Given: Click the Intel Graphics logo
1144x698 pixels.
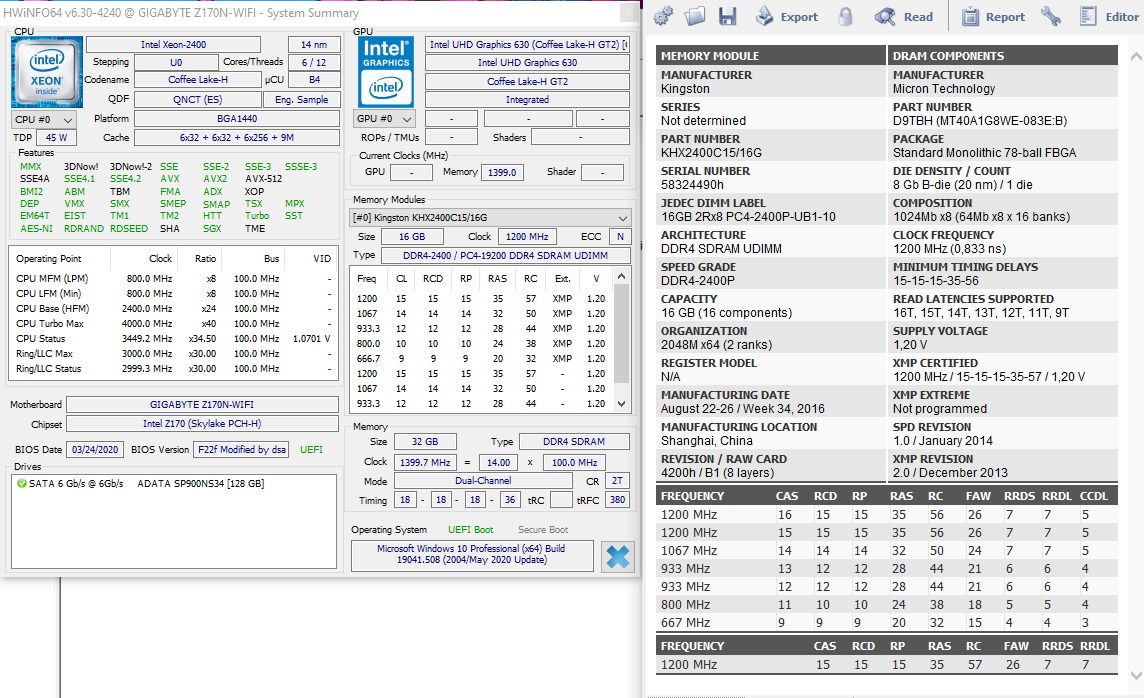Looking at the screenshot, I should point(386,72).
